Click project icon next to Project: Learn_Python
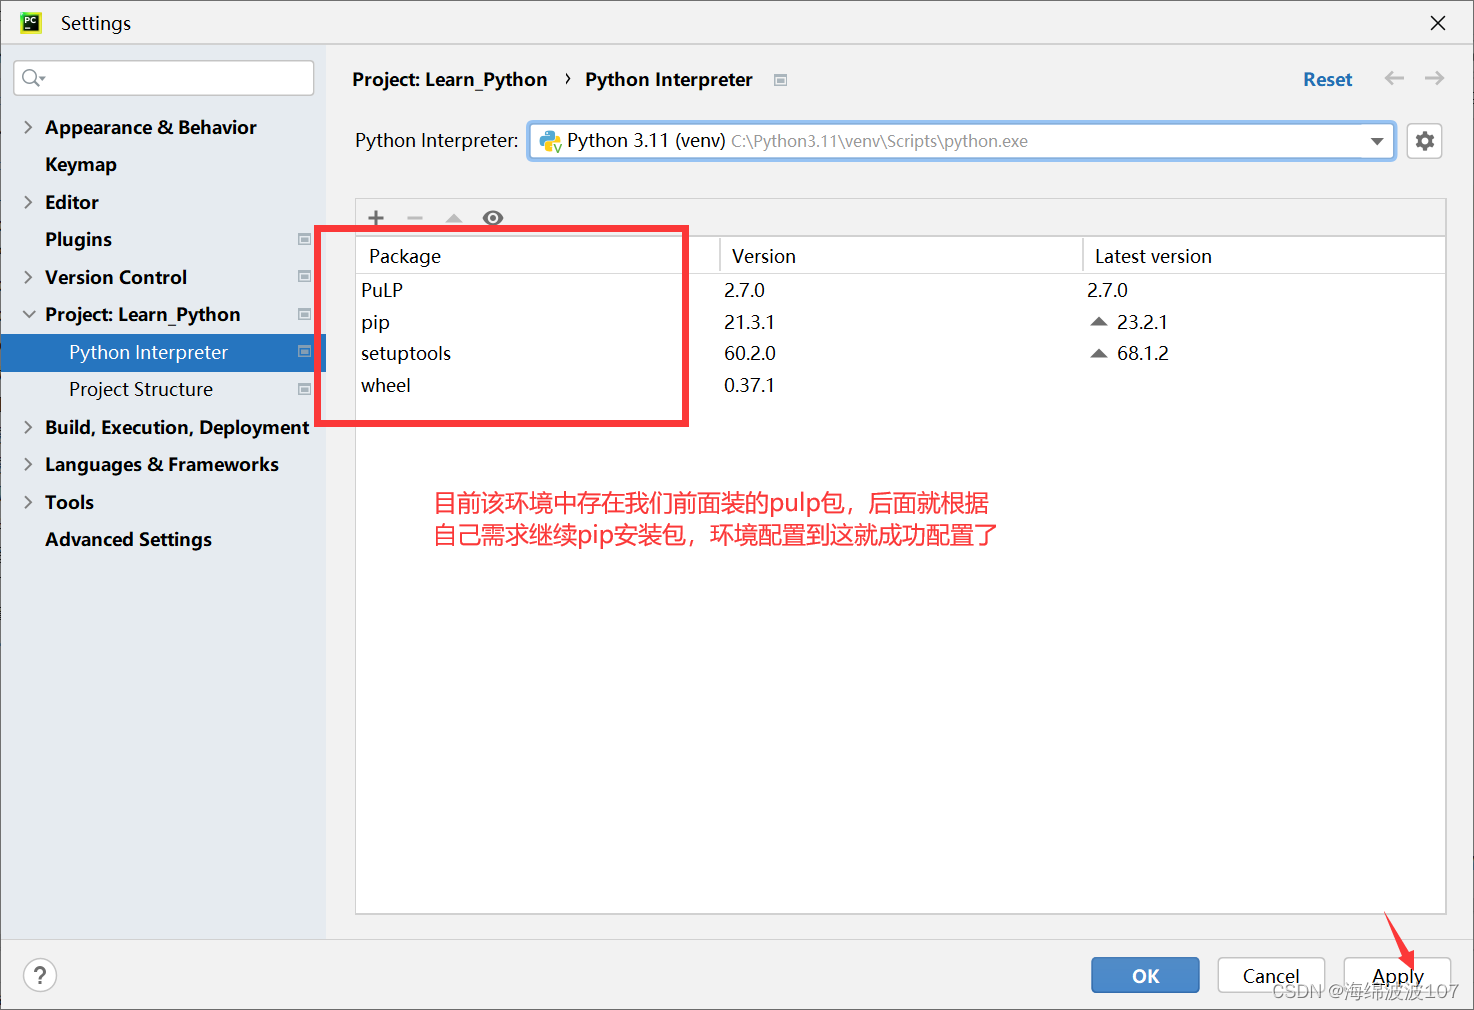This screenshot has height=1010, width=1474. [x=304, y=314]
